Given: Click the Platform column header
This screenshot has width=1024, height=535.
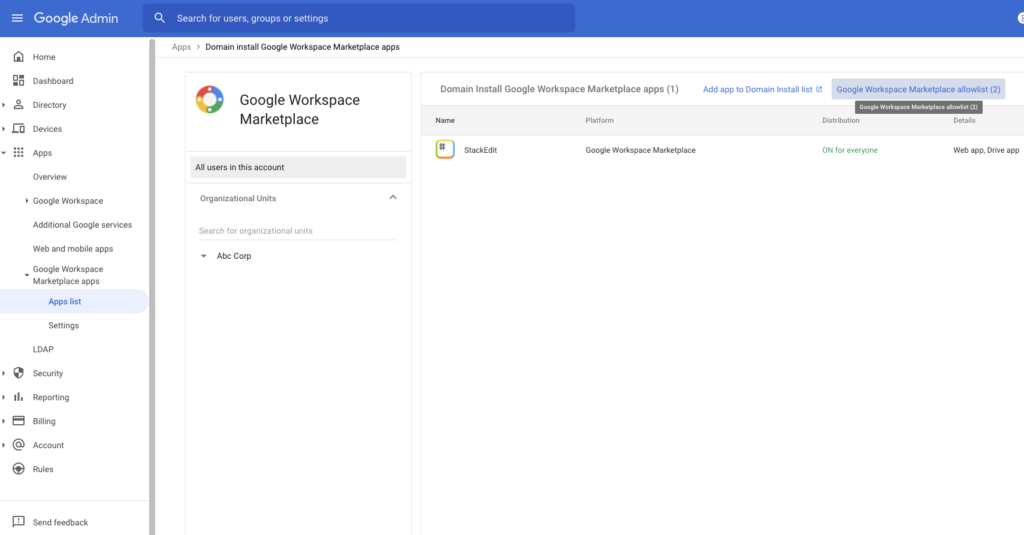Looking at the screenshot, I should click(600, 120).
